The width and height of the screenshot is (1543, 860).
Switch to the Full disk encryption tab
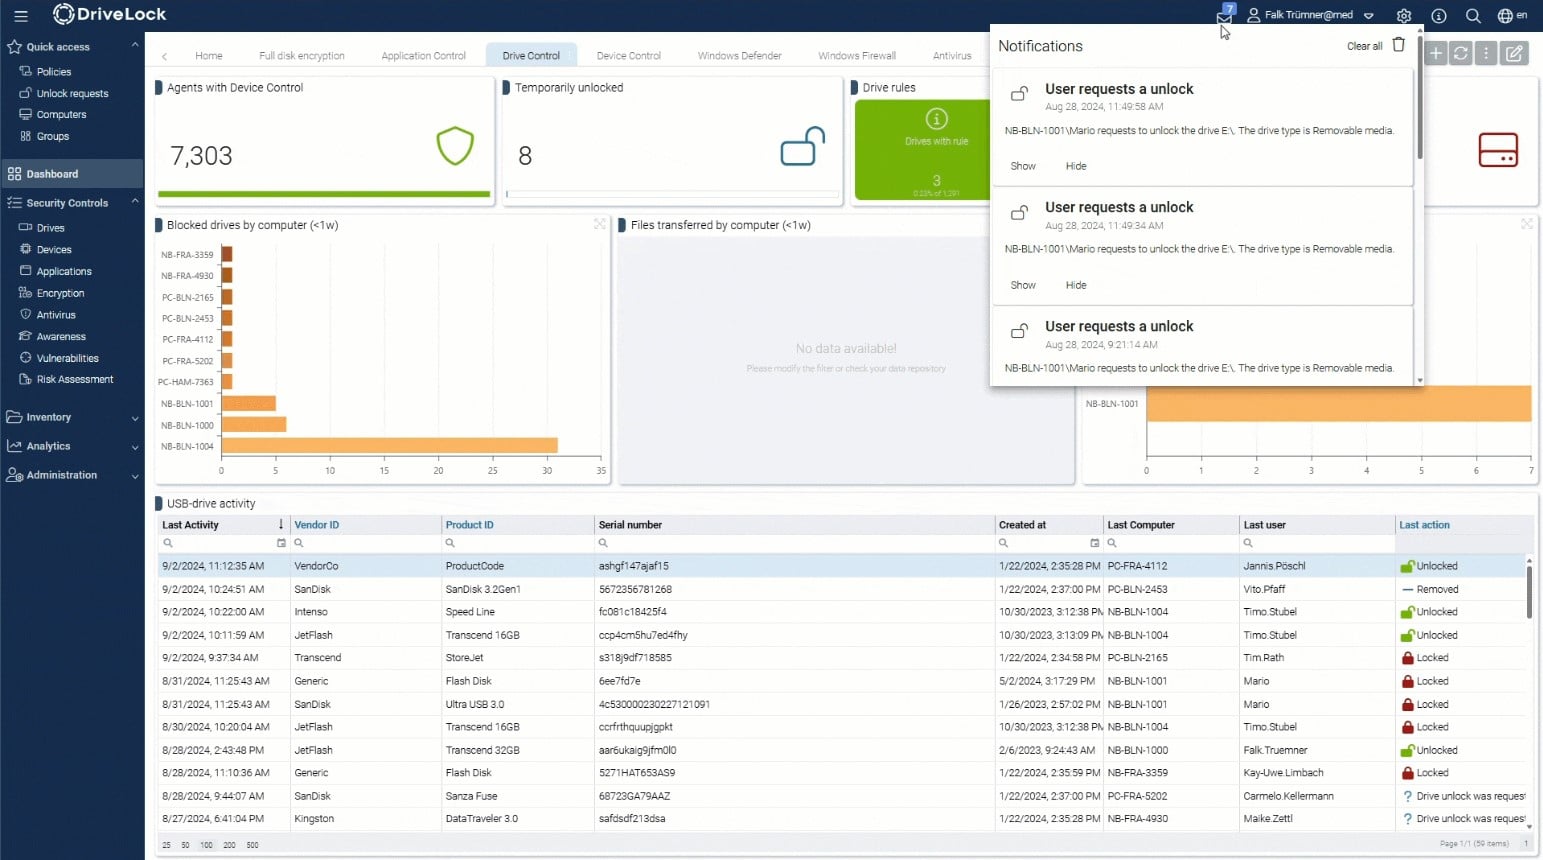302,56
